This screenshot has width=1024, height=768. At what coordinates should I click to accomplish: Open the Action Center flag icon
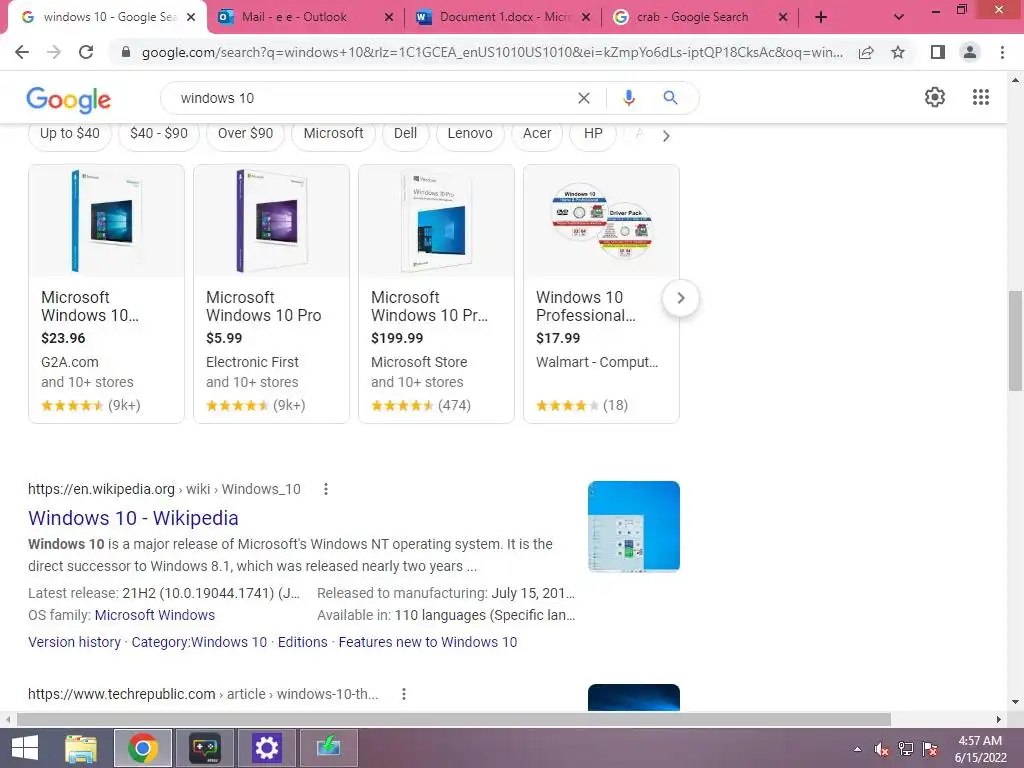pos(930,749)
